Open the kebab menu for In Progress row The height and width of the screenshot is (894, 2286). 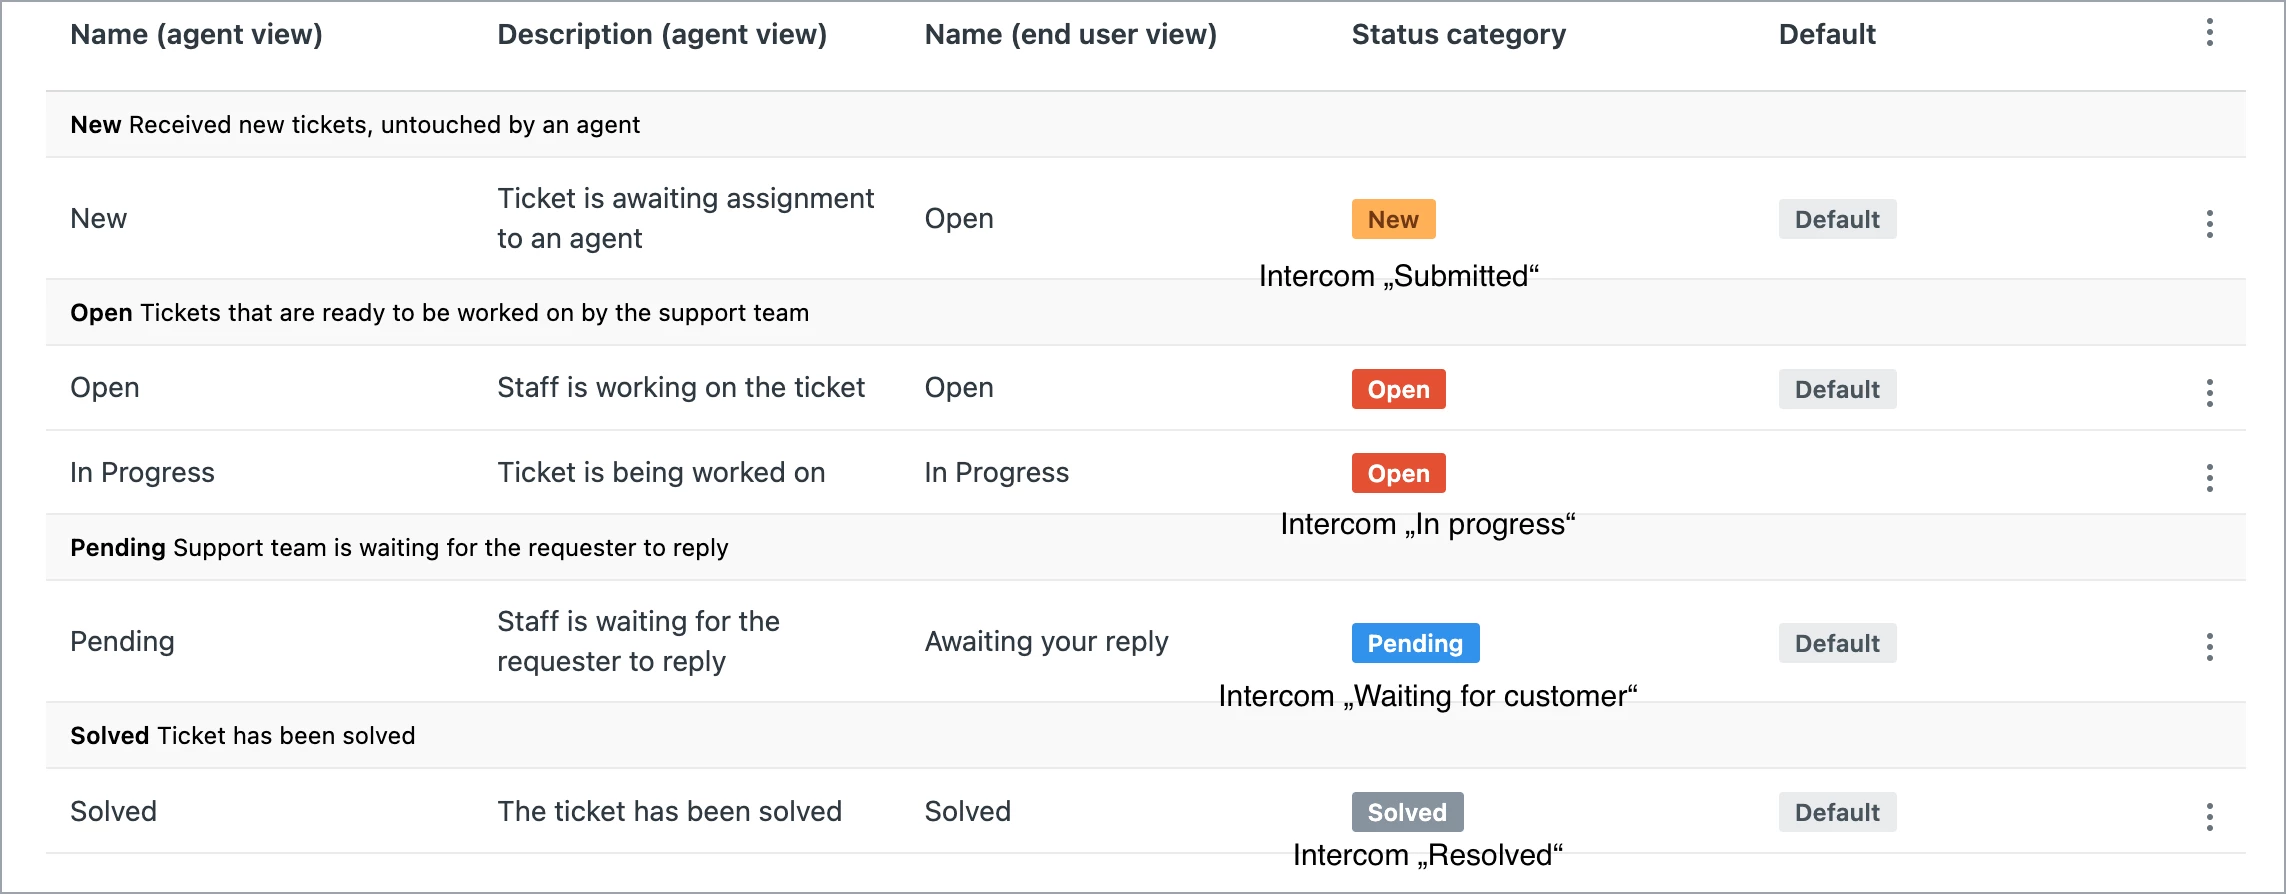[x=2210, y=478]
